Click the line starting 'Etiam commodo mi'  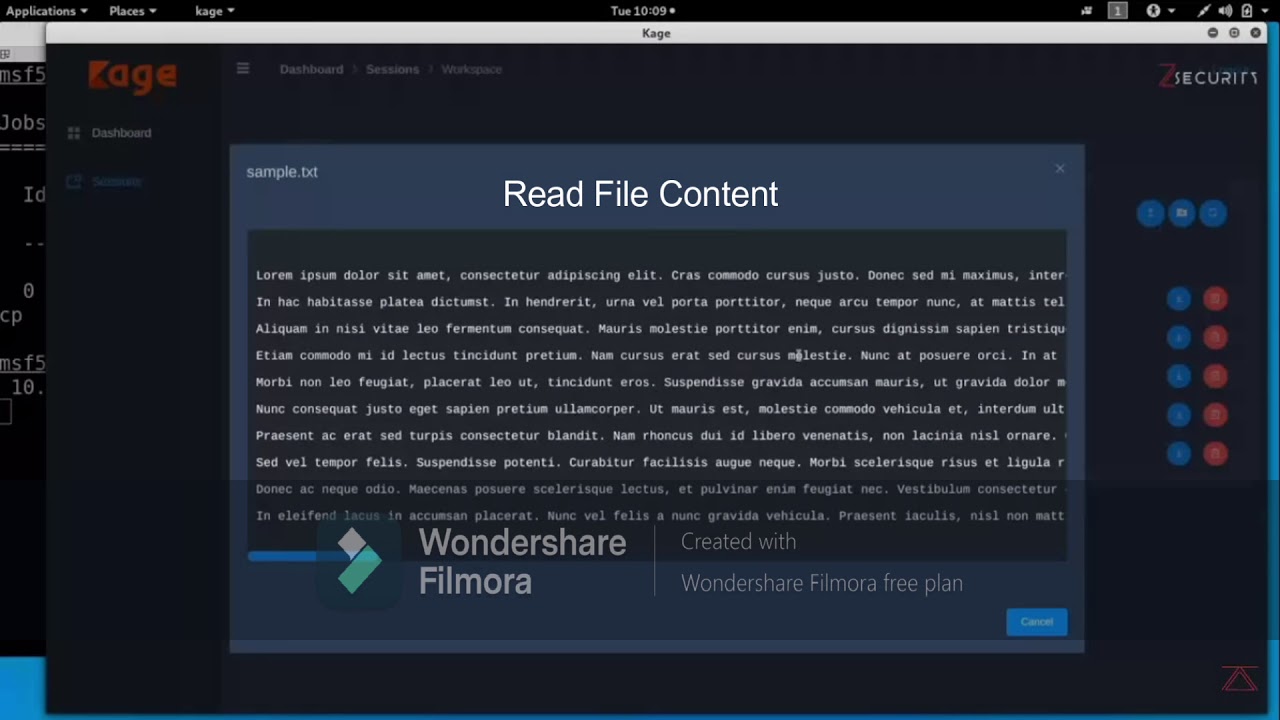pyautogui.click(x=656, y=355)
